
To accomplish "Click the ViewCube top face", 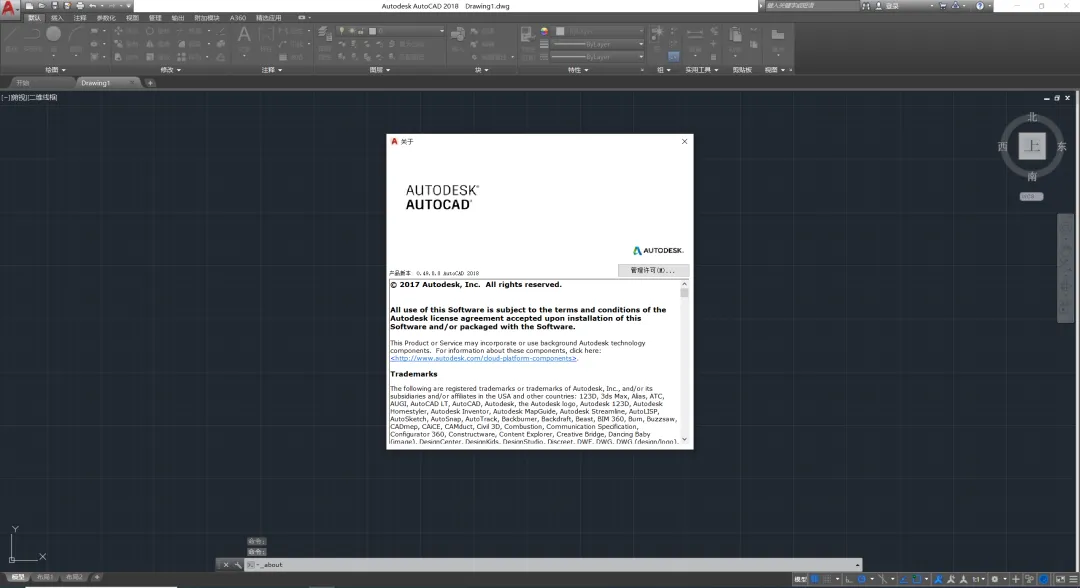I will [1032, 146].
